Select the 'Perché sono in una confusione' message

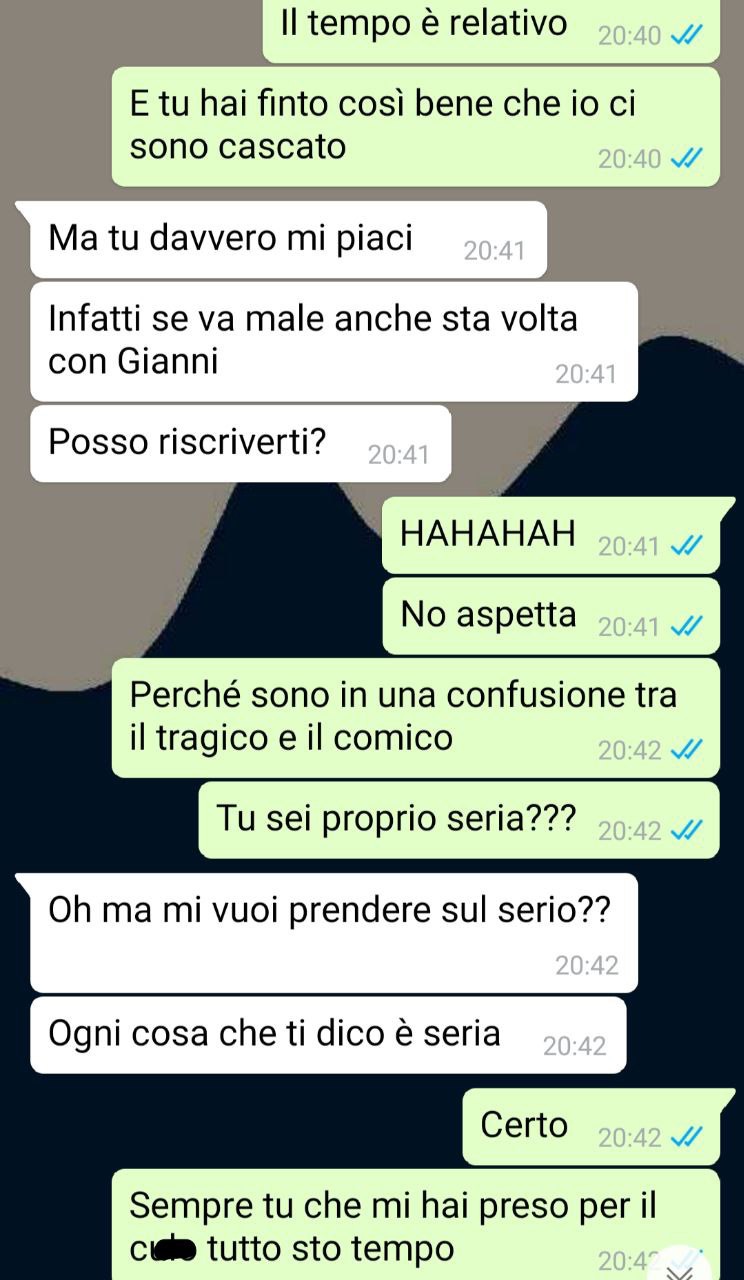(x=416, y=717)
